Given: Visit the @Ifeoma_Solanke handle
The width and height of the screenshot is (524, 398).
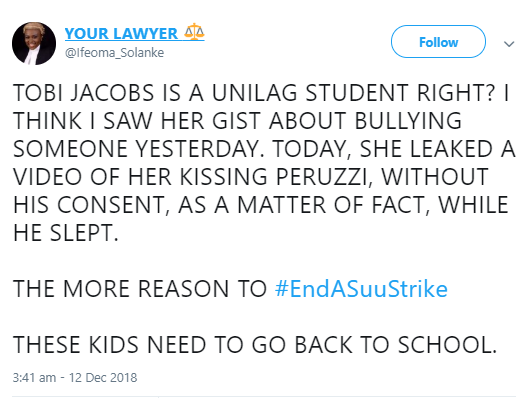Looking at the screenshot, I should click(x=114, y=53).
